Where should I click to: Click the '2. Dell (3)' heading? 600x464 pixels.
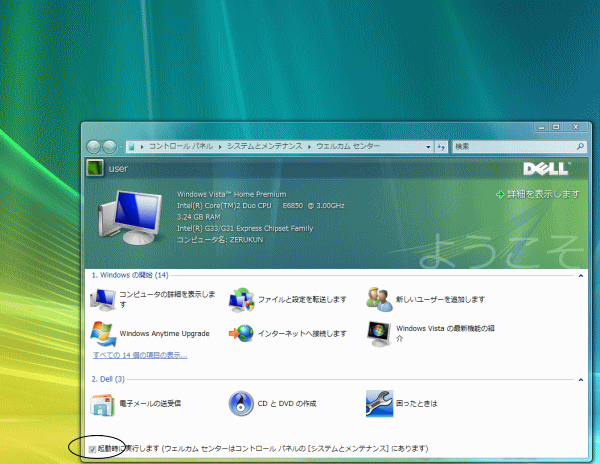pos(108,379)
